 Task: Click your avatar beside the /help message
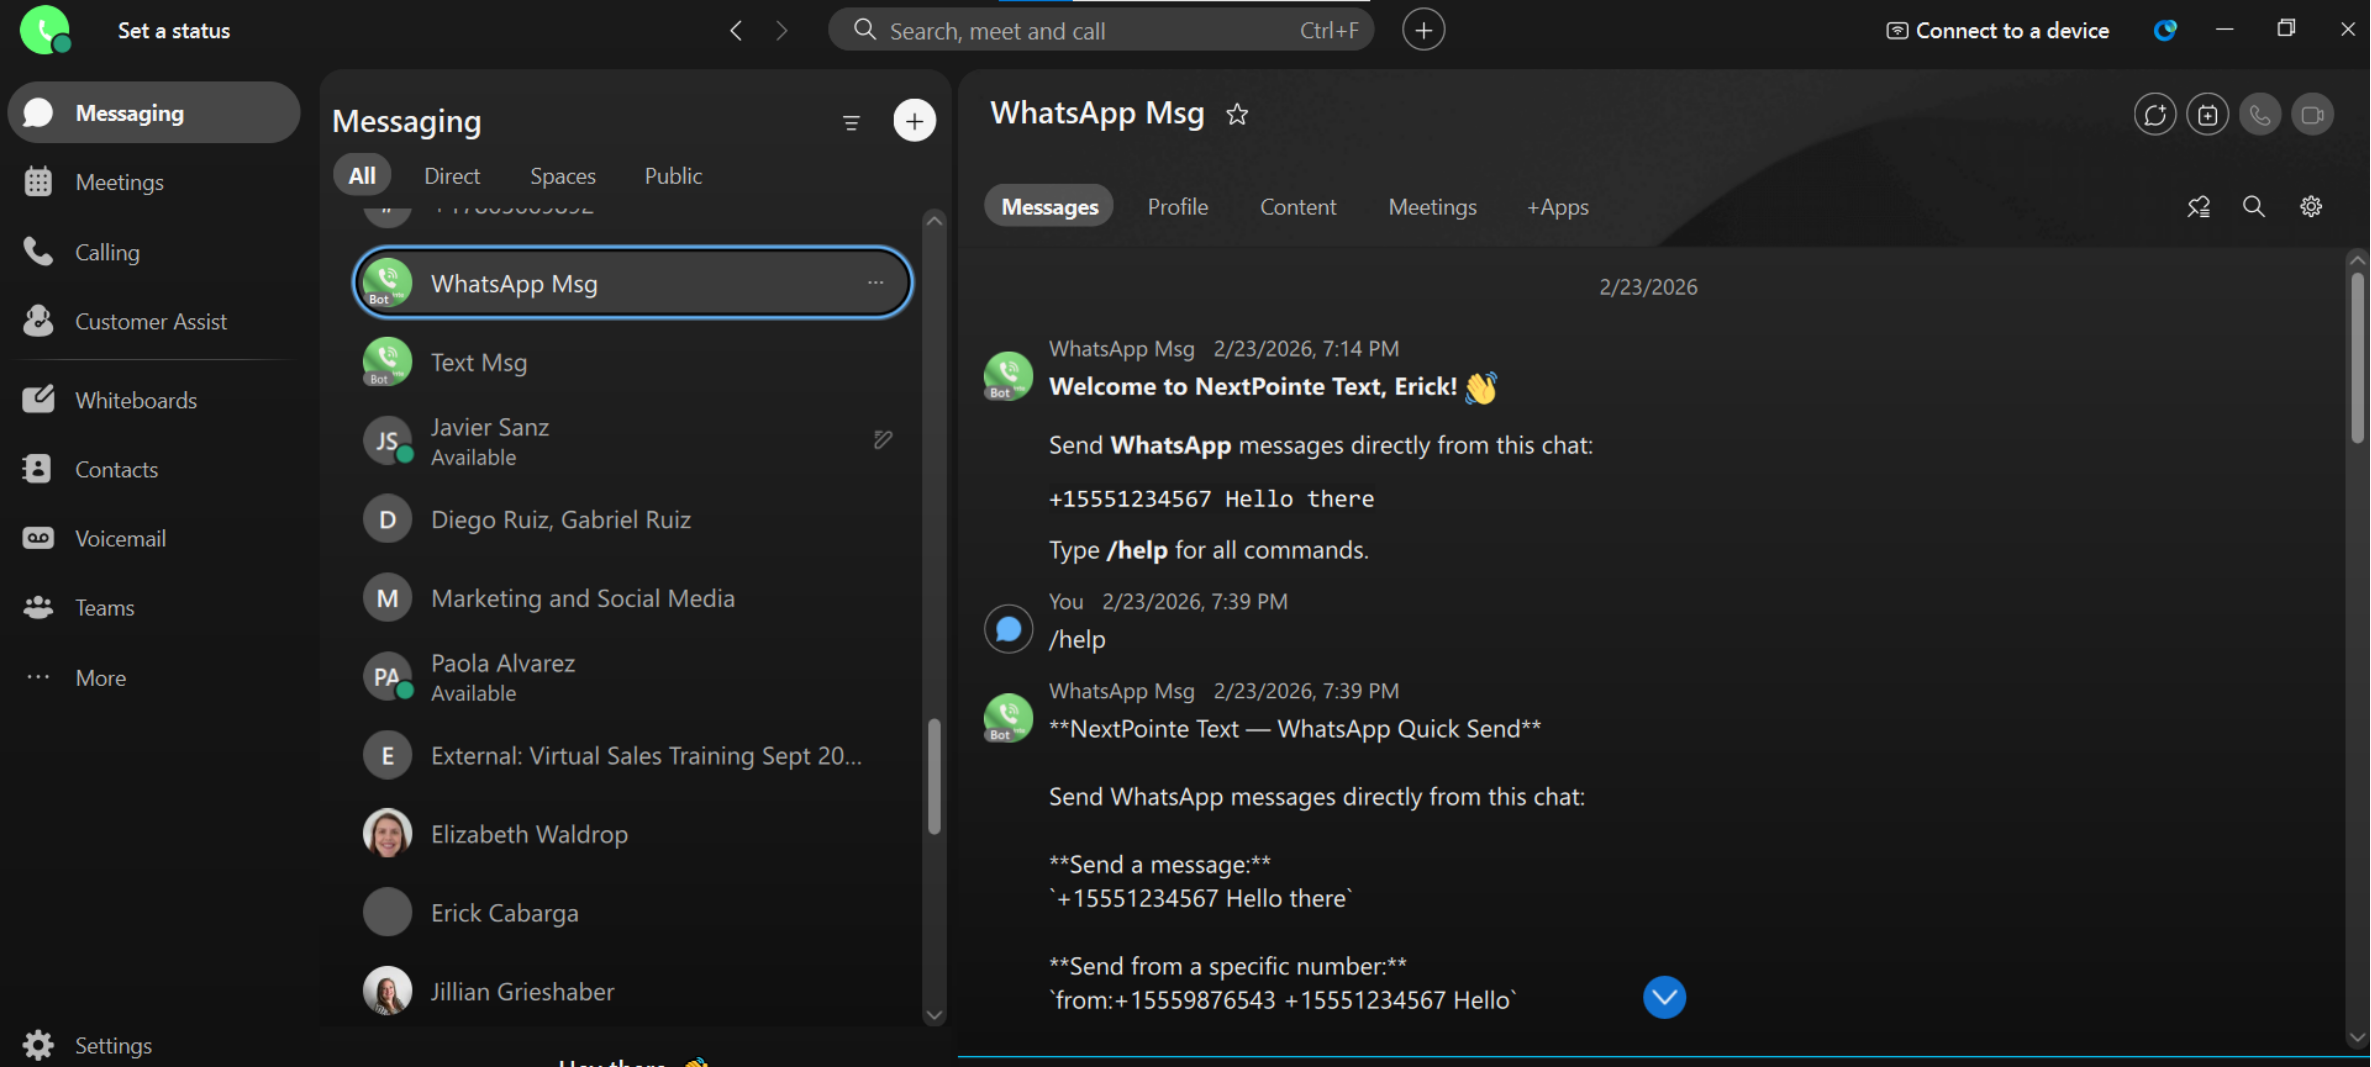pyautogui.click(x=1008, y=629)
